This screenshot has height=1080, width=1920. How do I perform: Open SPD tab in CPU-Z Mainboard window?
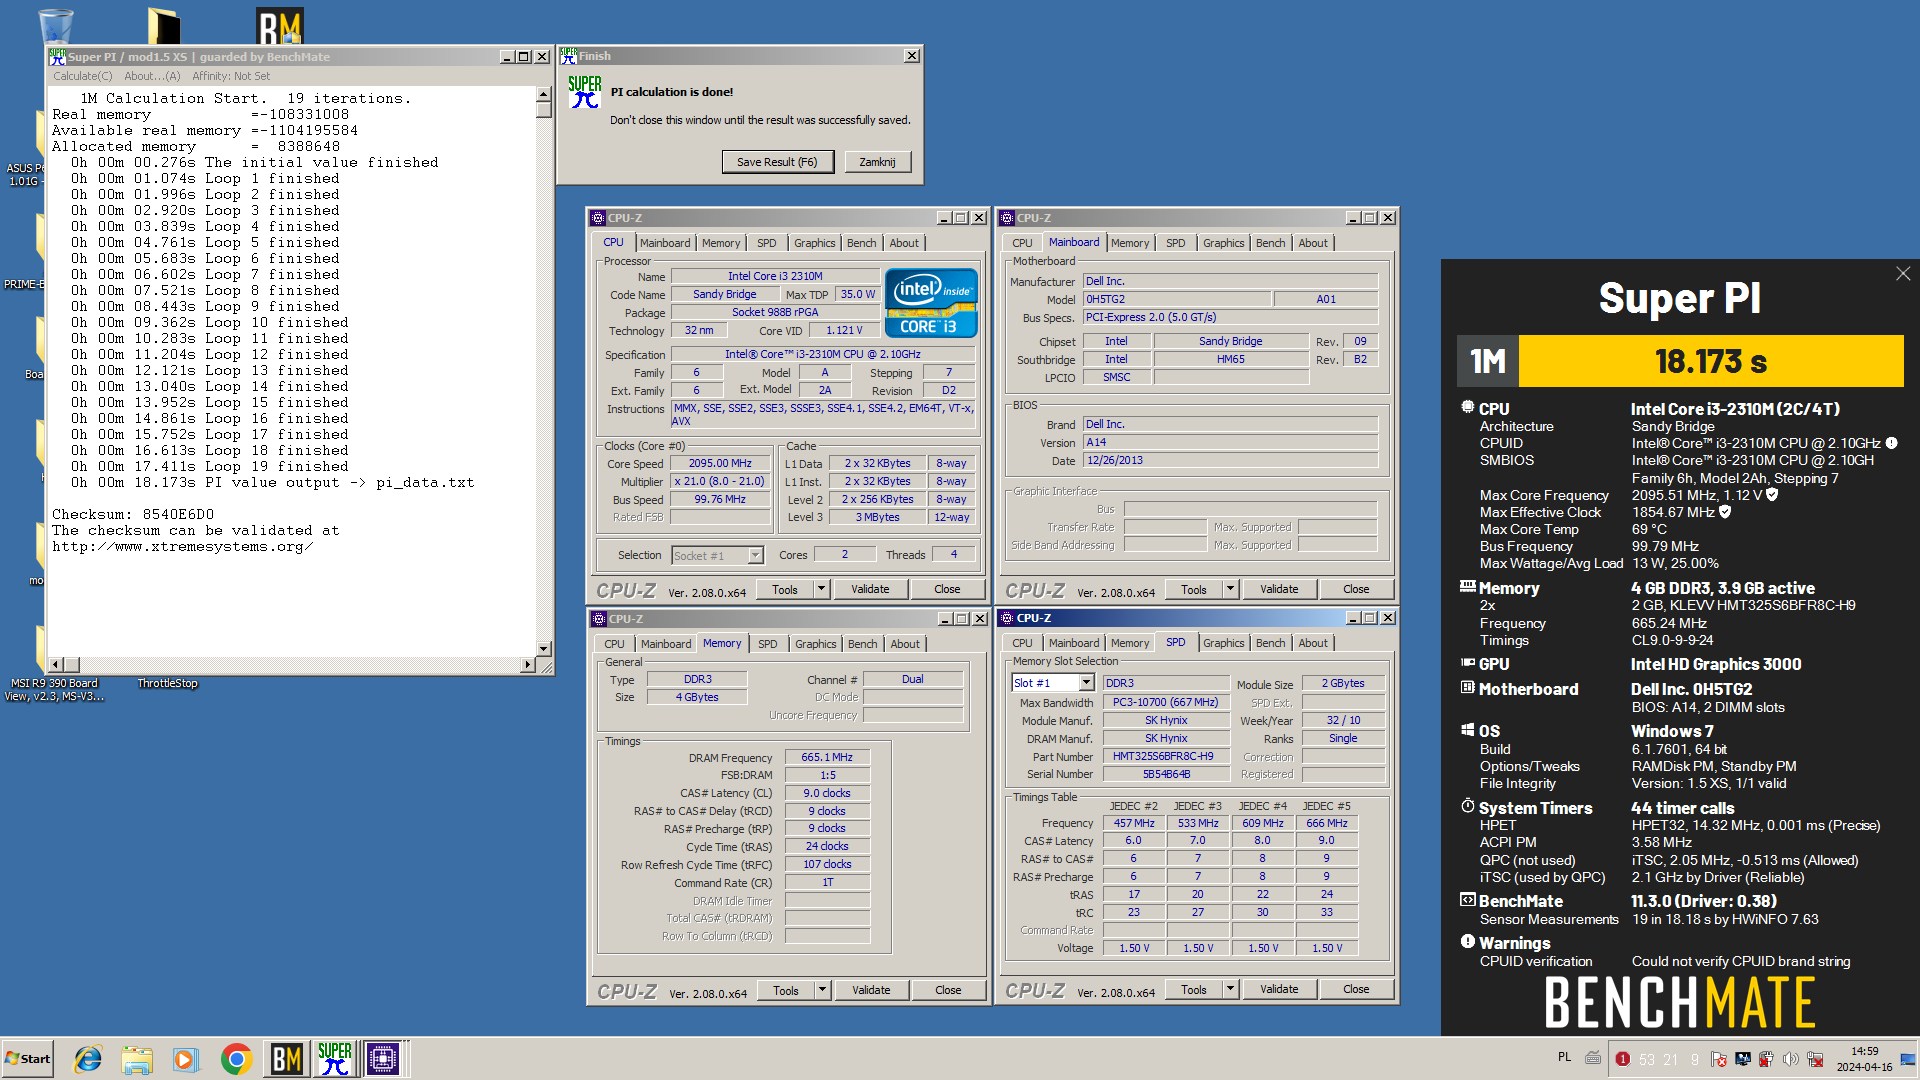(x=1175, y=243)
